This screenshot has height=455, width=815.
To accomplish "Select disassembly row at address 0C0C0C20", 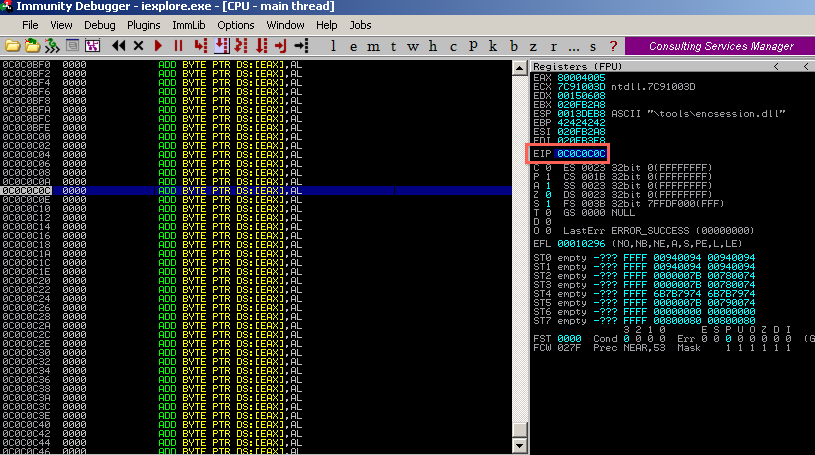I will click(x=256, y=280).
